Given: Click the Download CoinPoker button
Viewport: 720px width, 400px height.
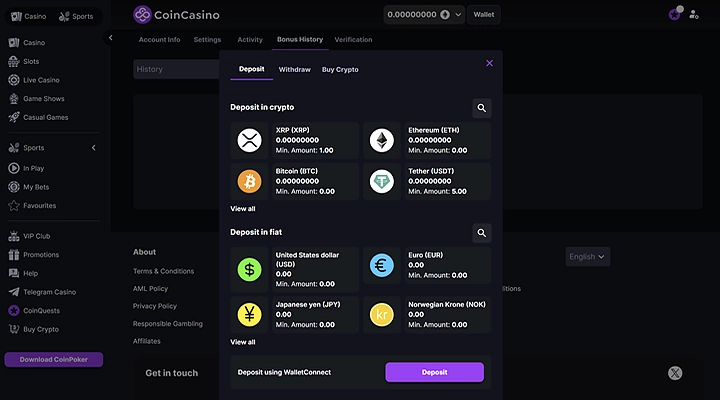Looking at the screenshot, I should (54, 360).
